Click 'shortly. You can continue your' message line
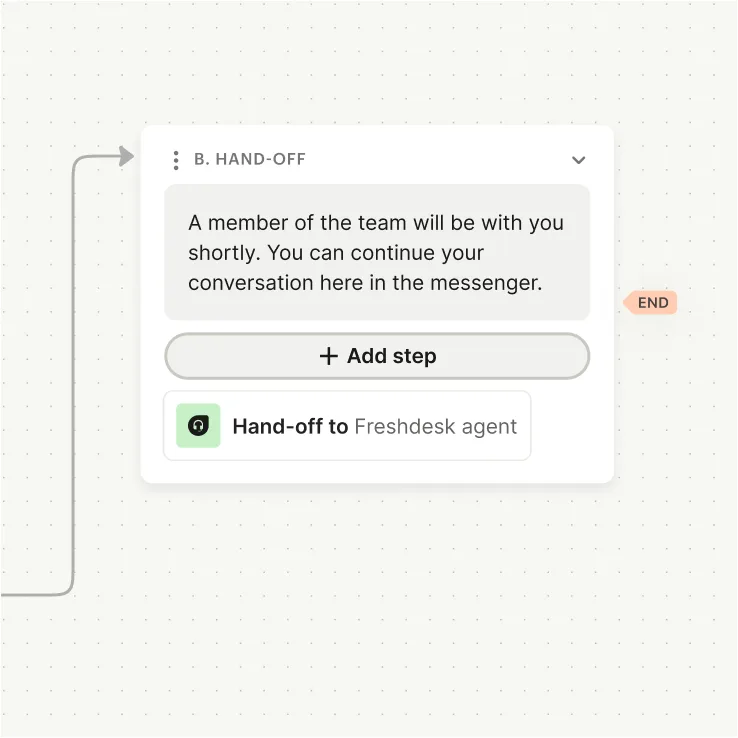The height and width of the screenshot is (738, 738). pos(336,253)
